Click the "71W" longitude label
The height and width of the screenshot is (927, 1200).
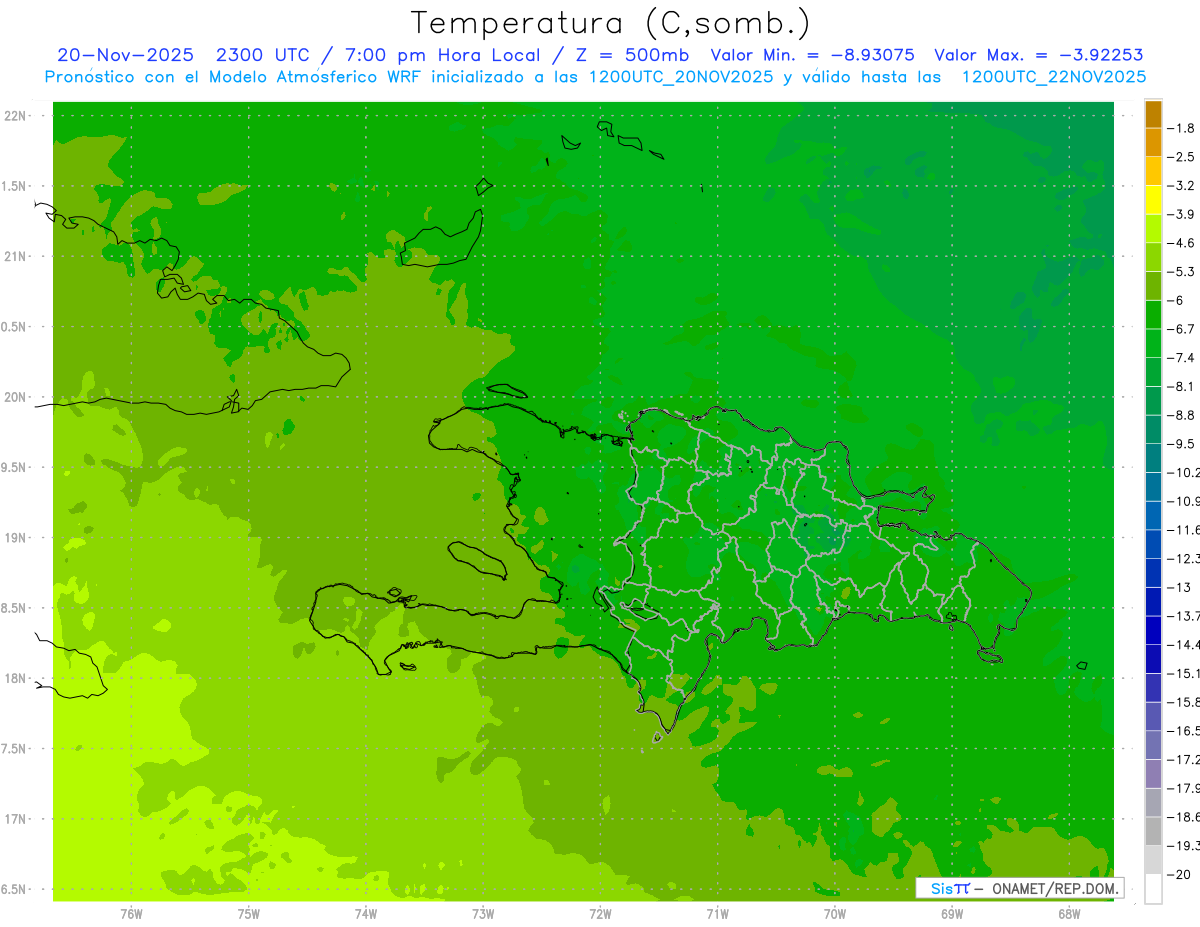tap(717, 914)
